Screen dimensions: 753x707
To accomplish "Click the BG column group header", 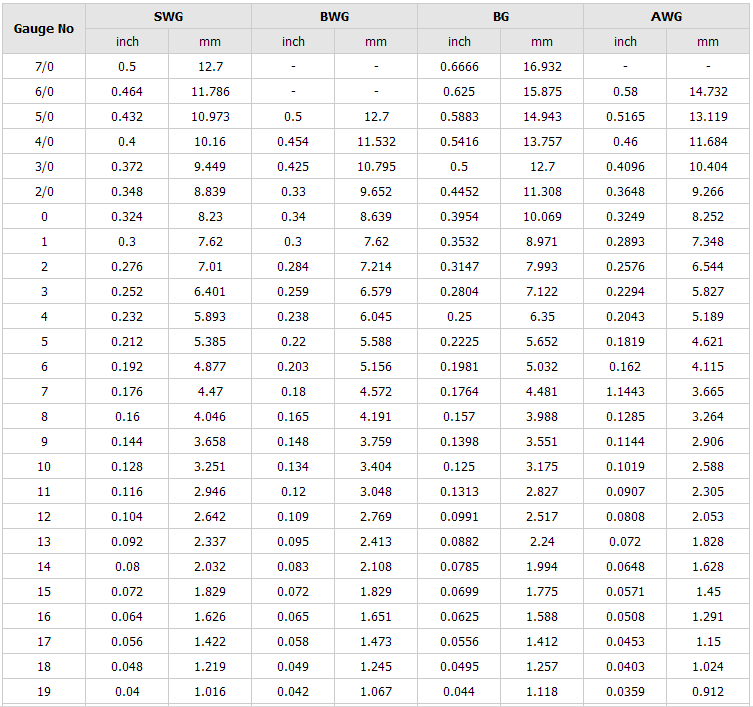I will click(x=500, y=17).
